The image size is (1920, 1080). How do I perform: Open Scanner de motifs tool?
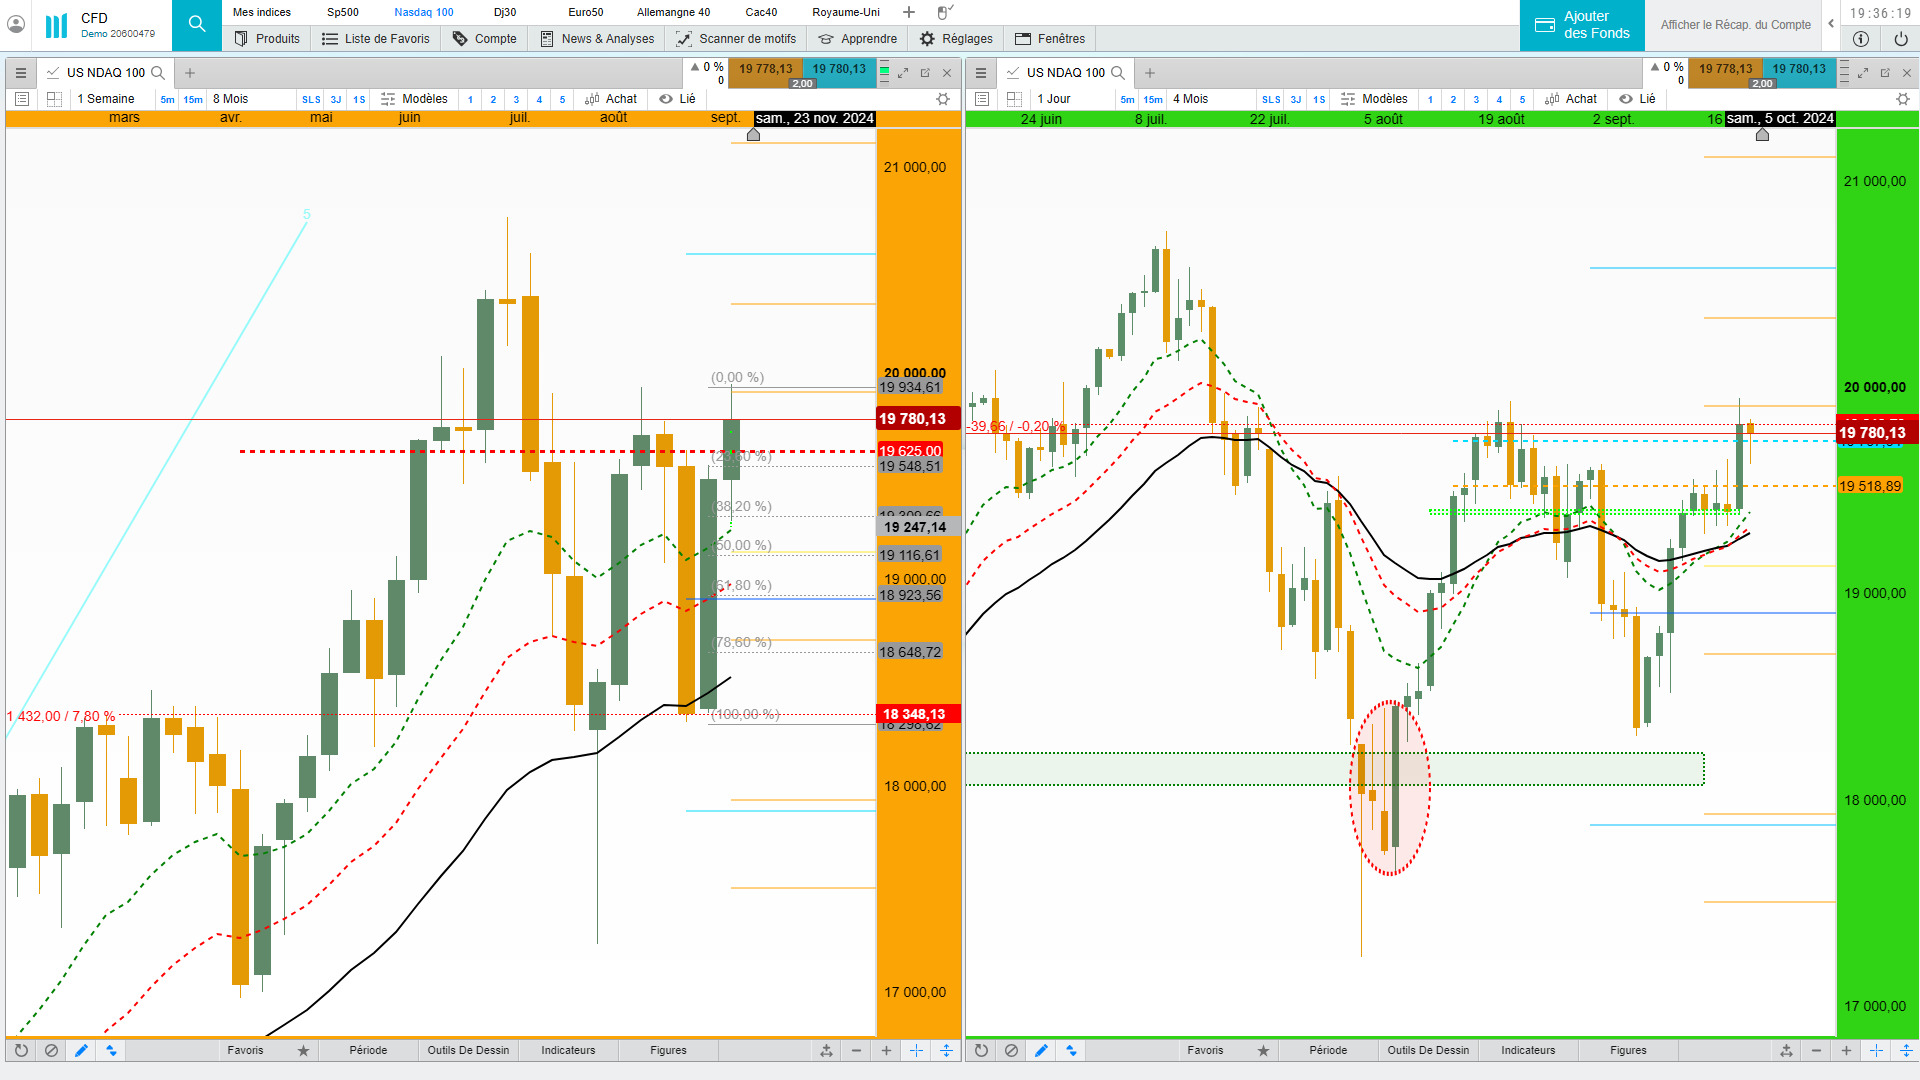pyautogui.click(x=737, y=39)
